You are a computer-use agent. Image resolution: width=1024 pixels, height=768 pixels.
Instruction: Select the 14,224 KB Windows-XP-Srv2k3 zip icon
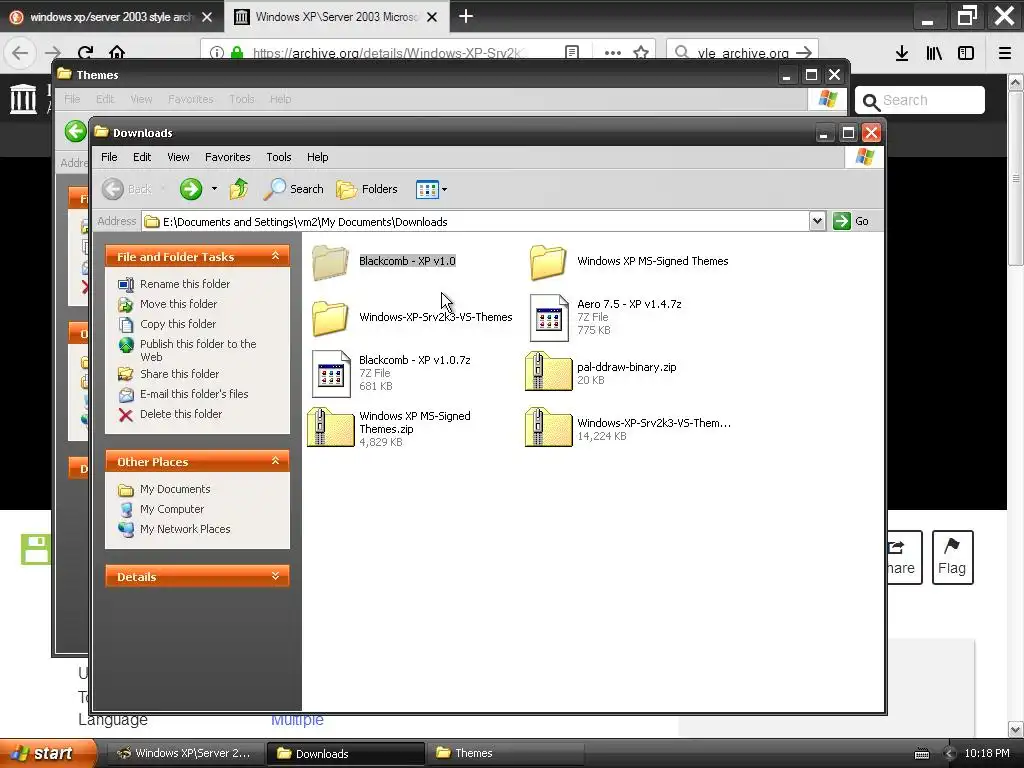click(x=549, y=428)
